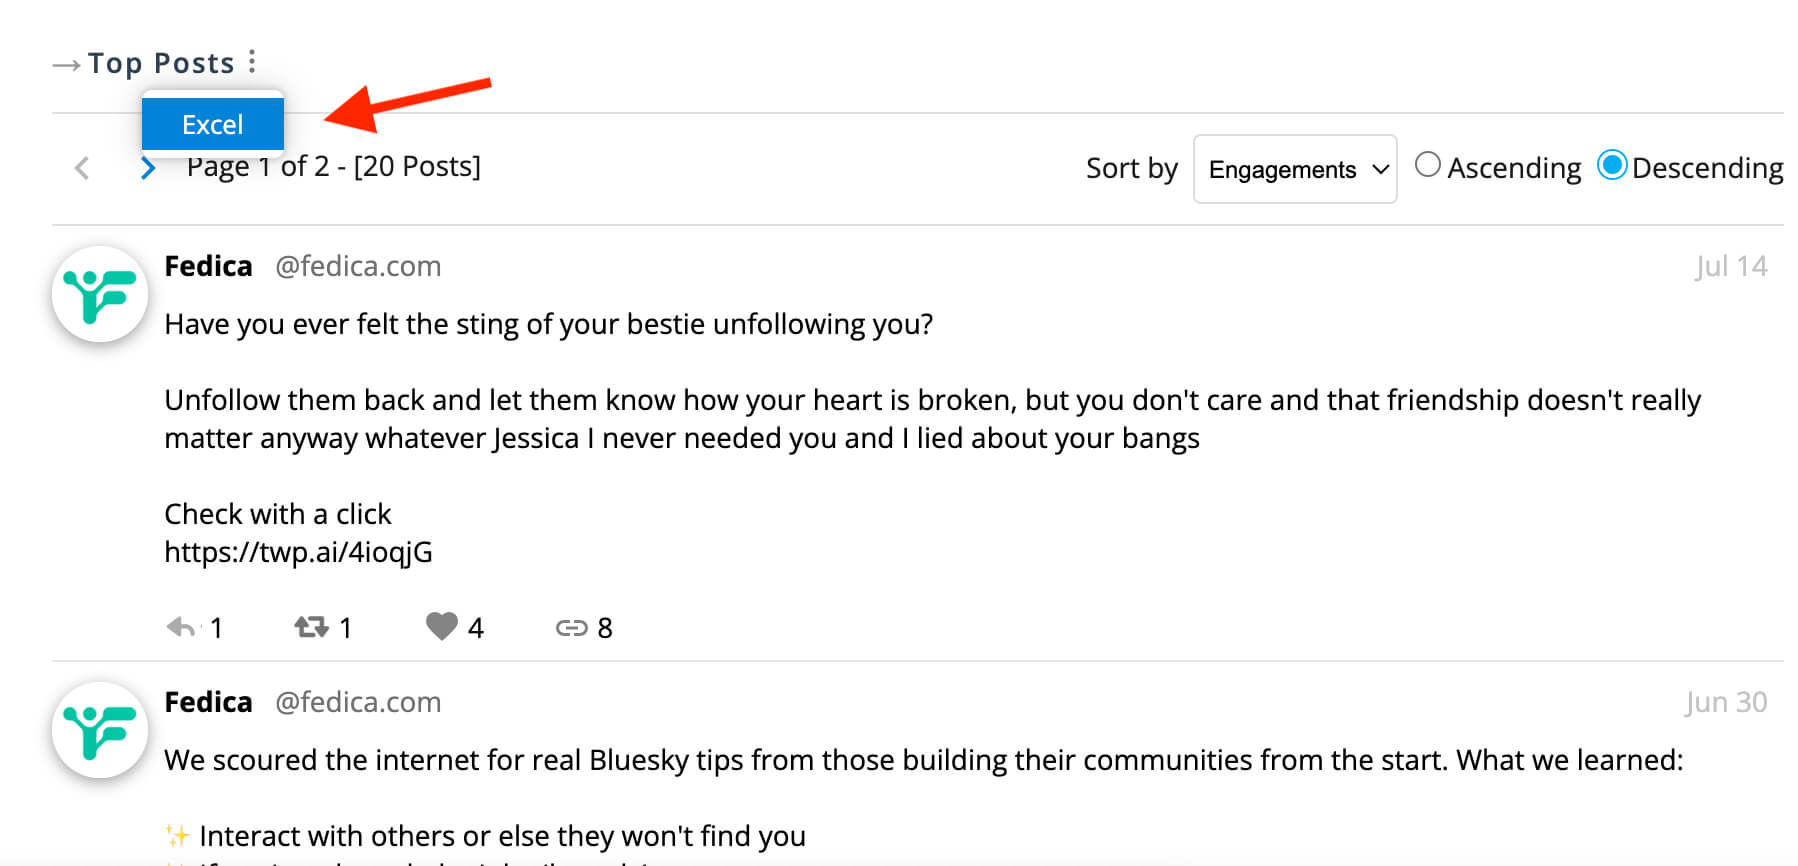Image resolution: width=1798 pixels, height=866 pixels.
Task: Click the heart icon on the first post
Action: (441, 626)
